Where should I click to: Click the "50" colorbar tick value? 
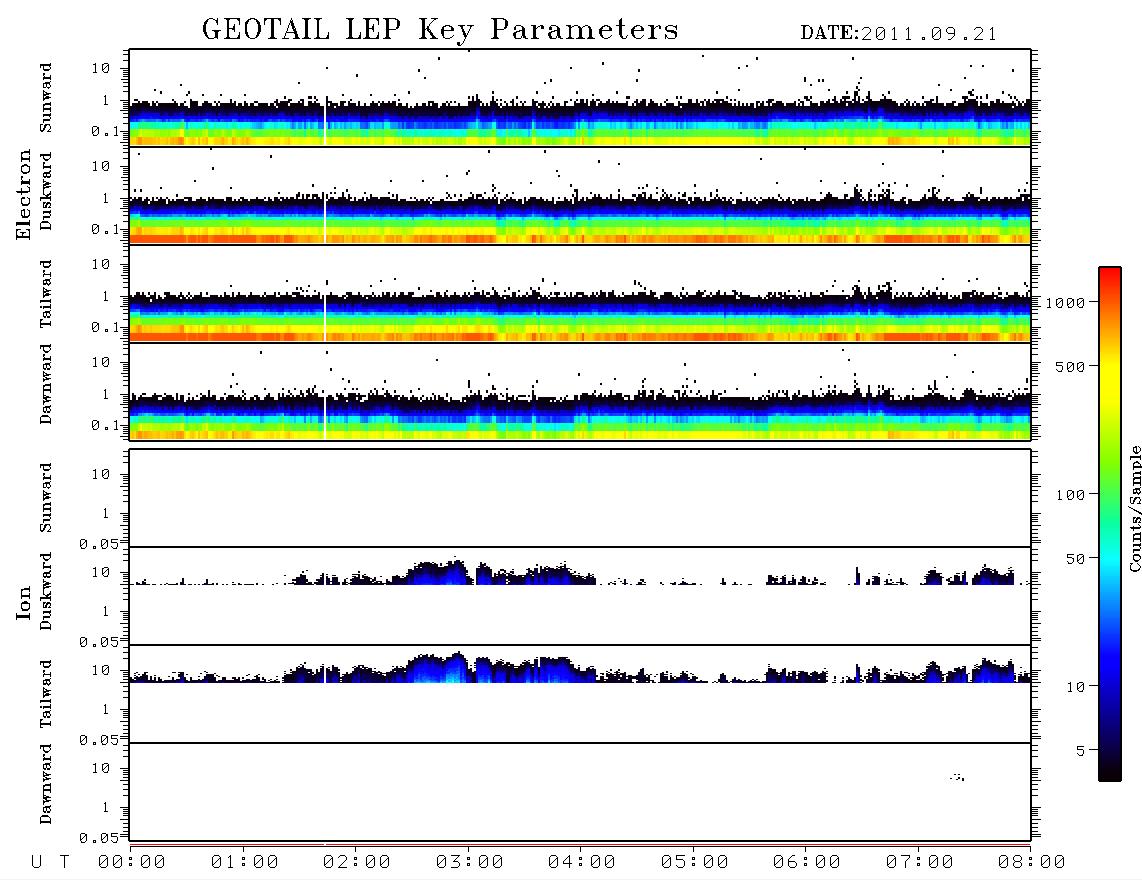point(1076,559)
